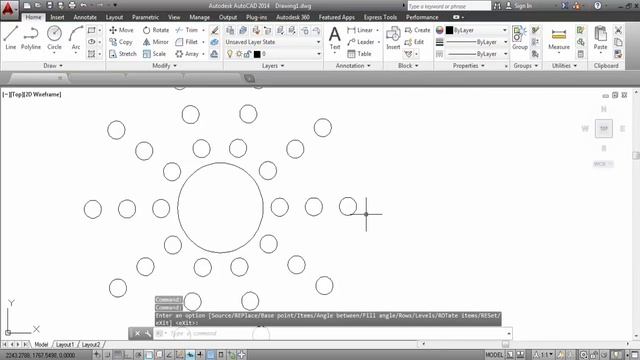Switch to the Layout2 tab
Image resolution: width=640 pixels, height=360 pixels.
tap(91, 345)
